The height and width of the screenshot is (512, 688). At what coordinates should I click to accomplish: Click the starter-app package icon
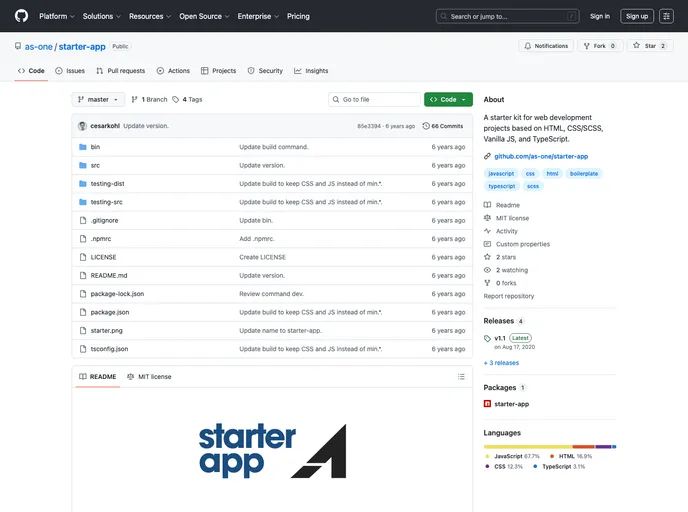487,404
